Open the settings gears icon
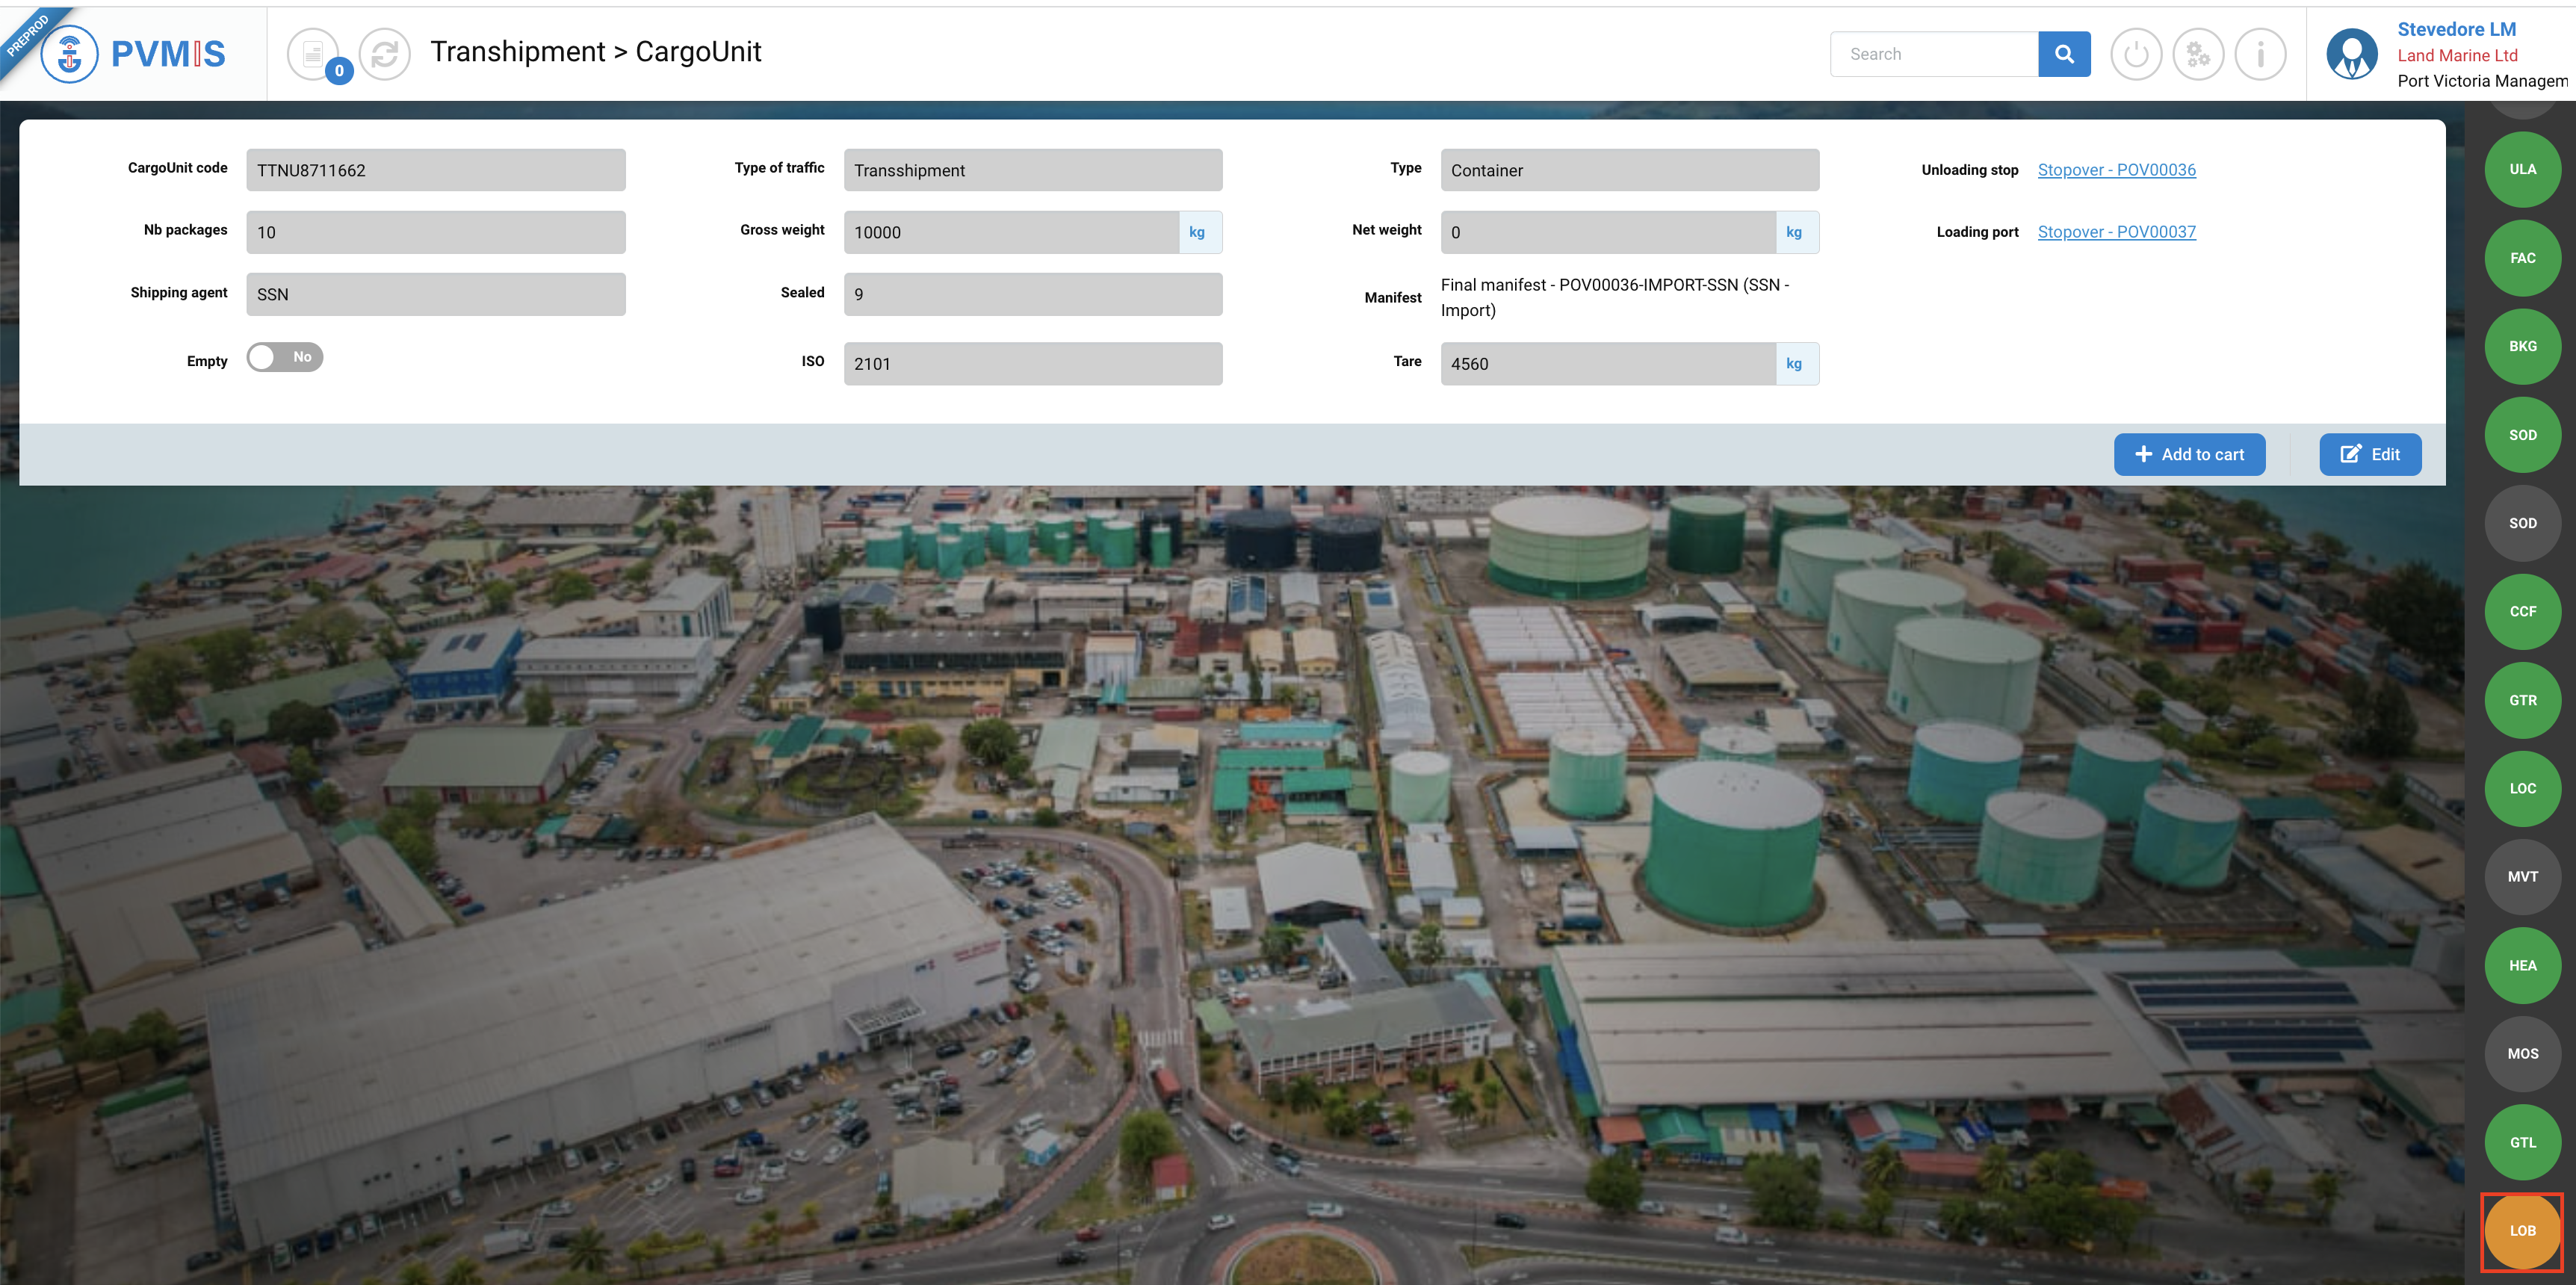Image resolution: width=2576 pixels, height=1285 pixels. pos(2198,54)
